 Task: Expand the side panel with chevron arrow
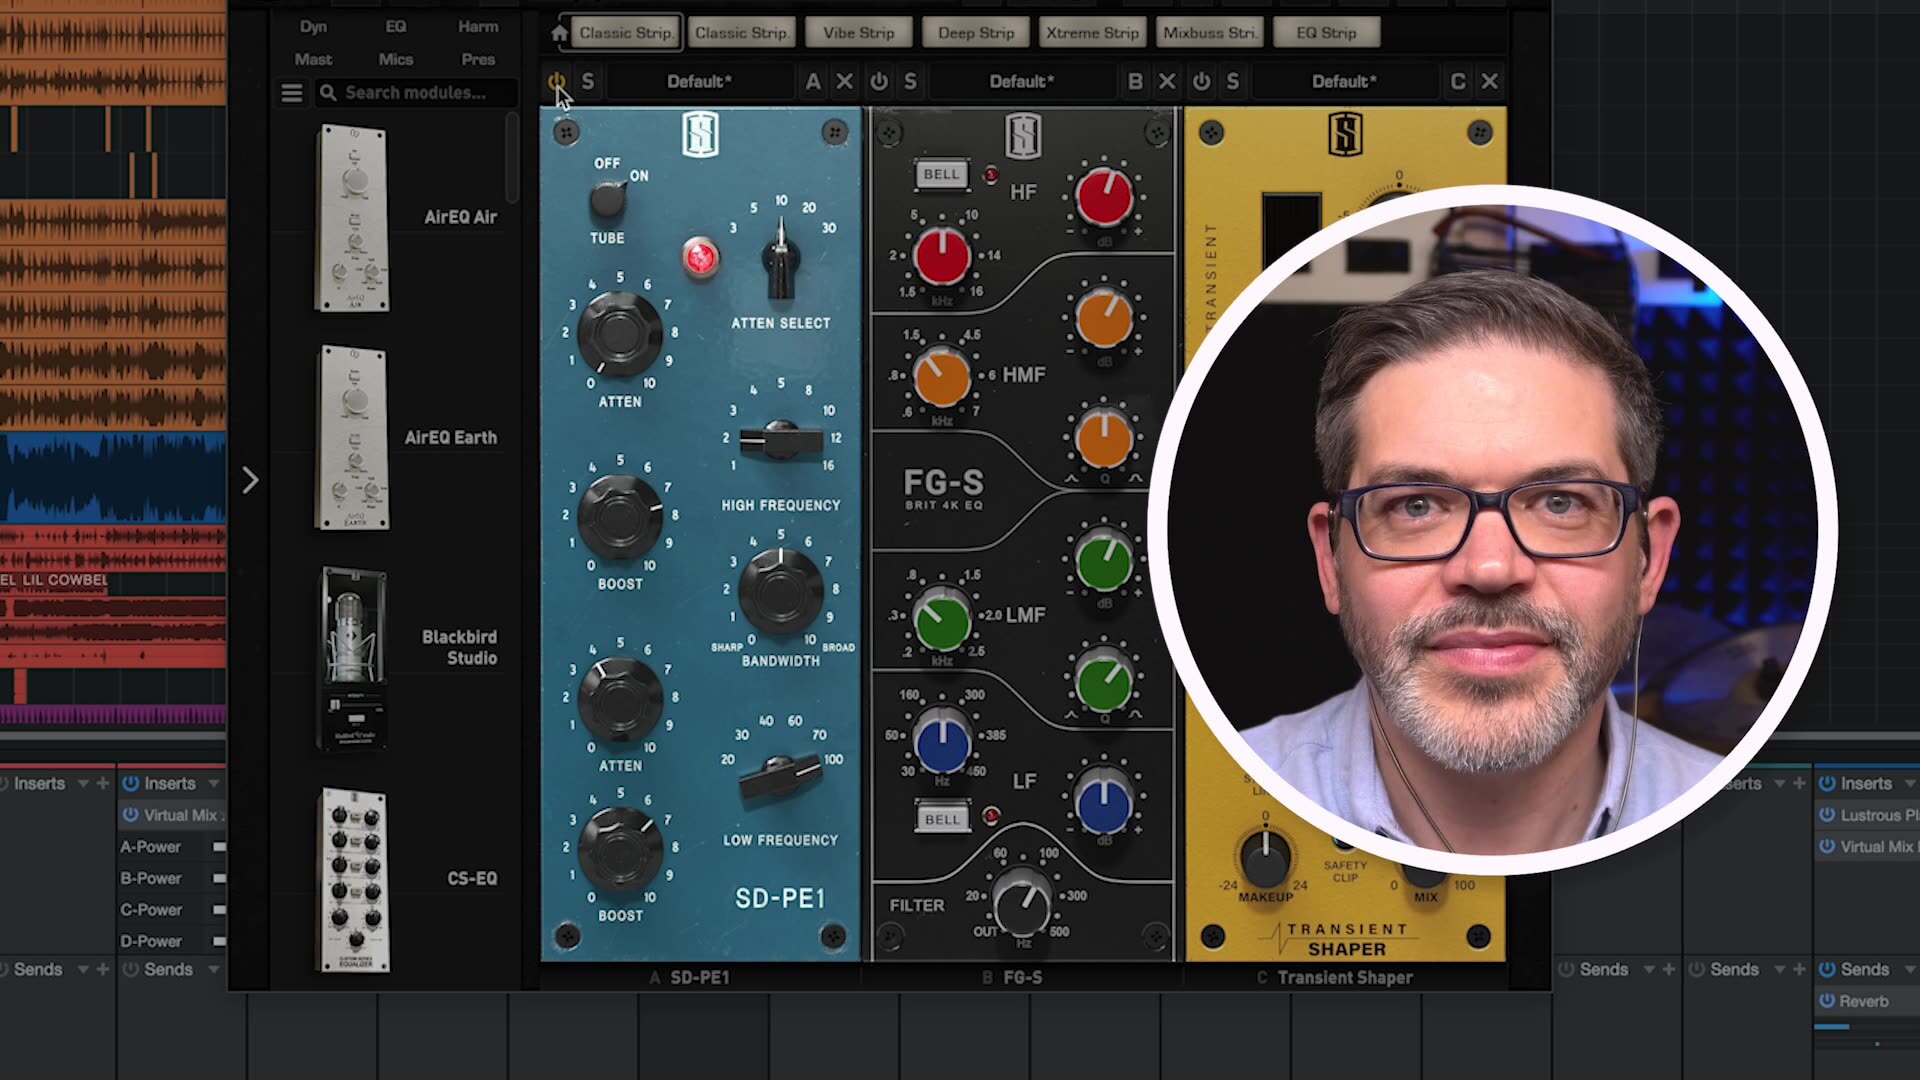pos(250,481)
